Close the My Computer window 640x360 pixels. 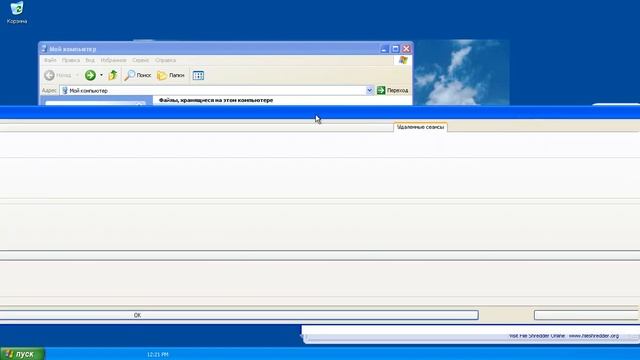click(x=406, y=49)
